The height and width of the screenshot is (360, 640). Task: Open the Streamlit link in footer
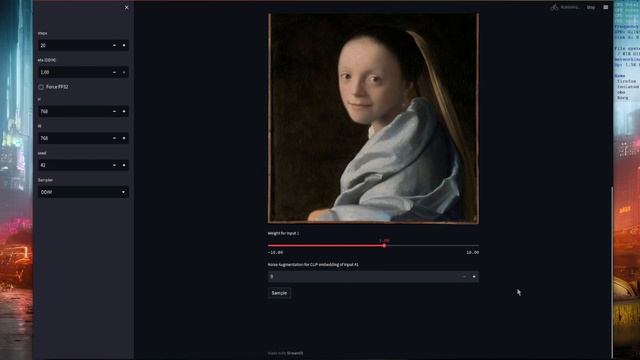[x=294, y=353]
